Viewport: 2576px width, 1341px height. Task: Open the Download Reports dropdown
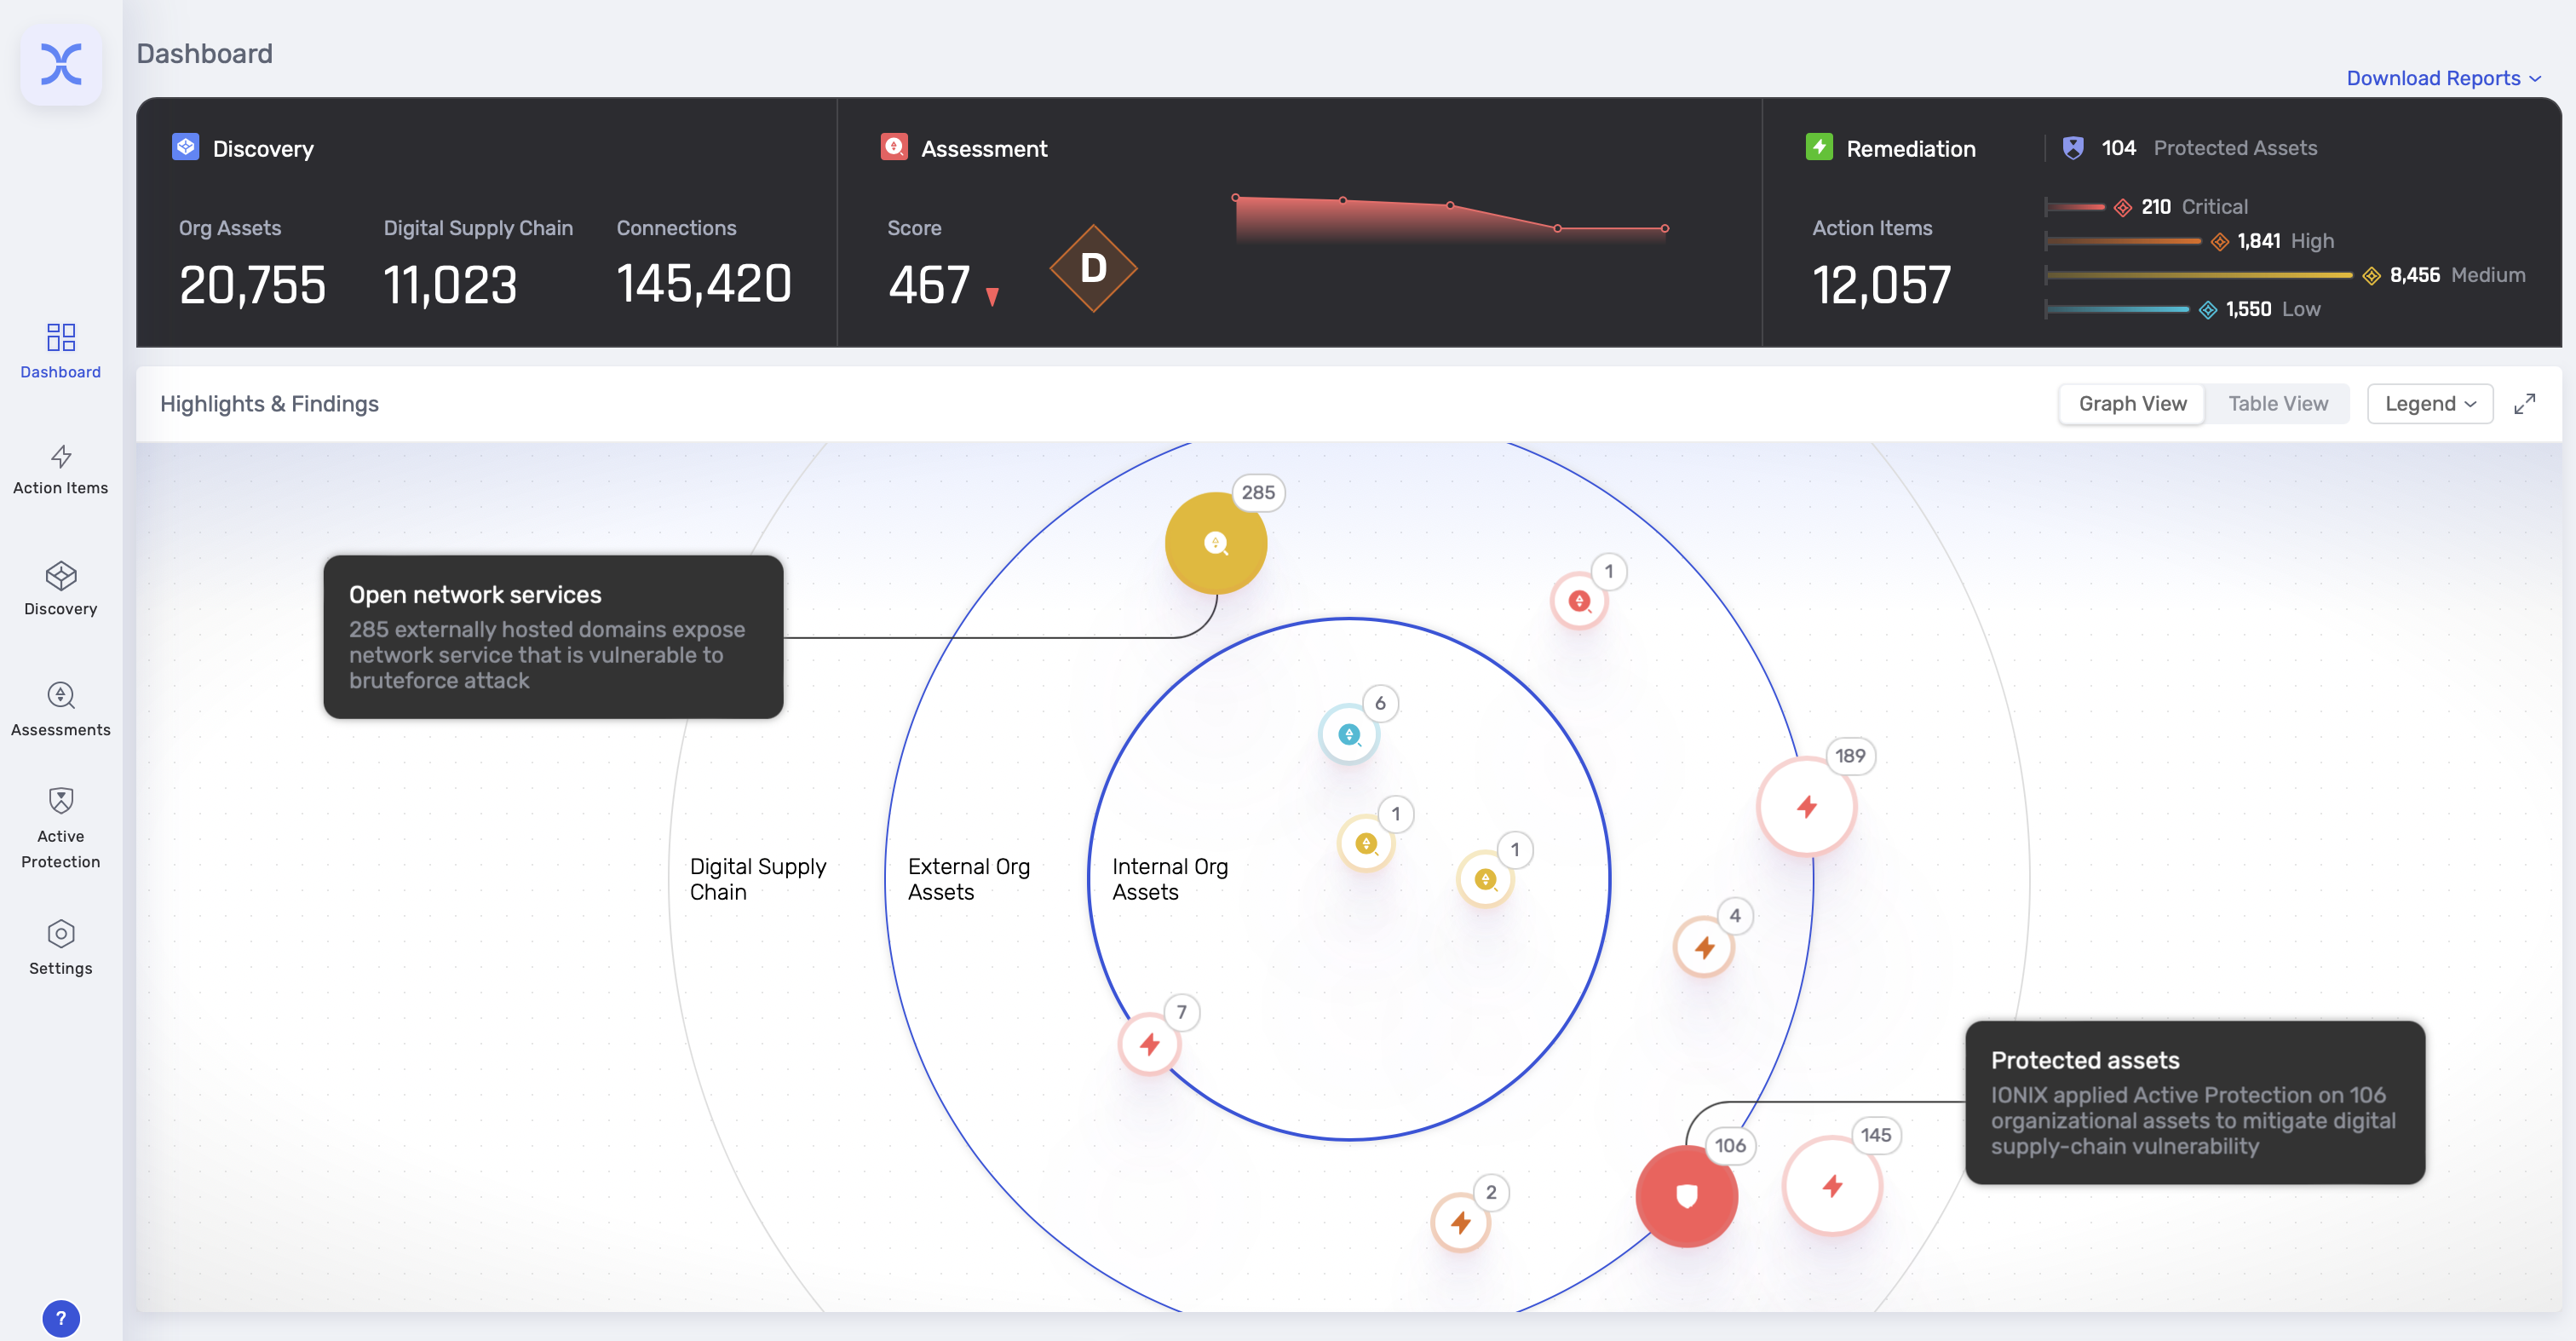click(2443, 78)
